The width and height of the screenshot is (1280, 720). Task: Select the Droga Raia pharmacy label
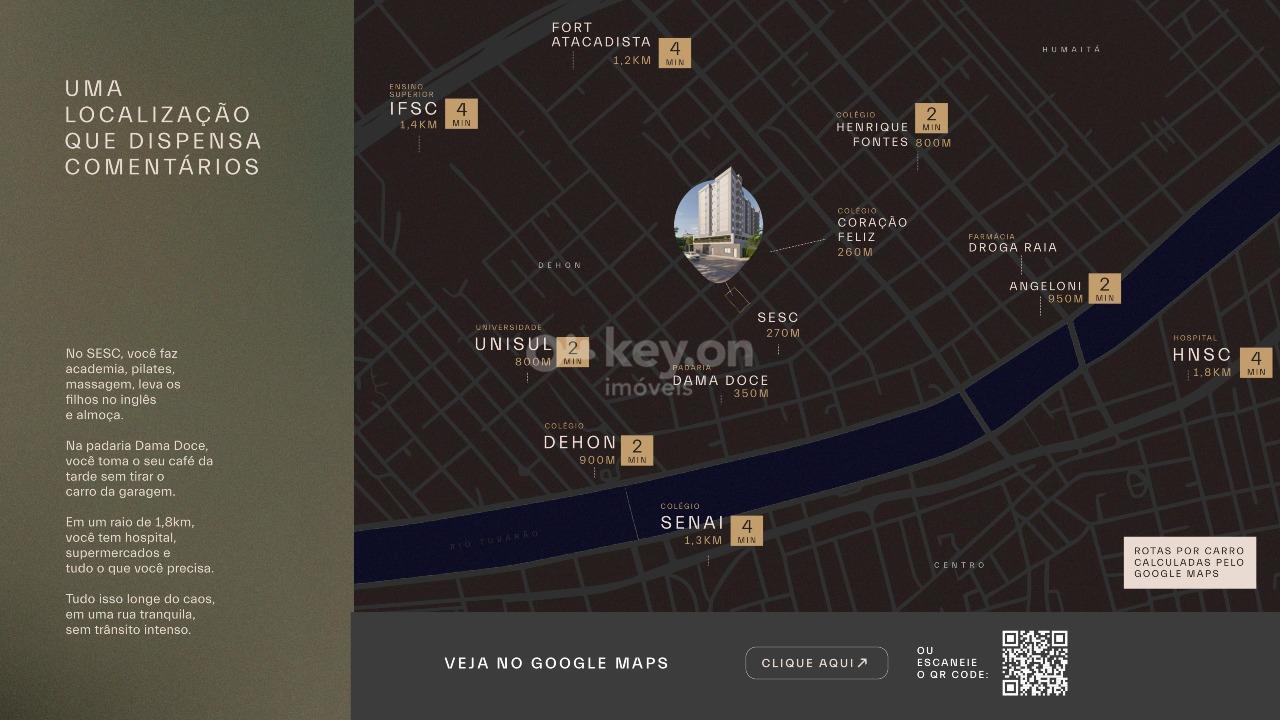[x=1012, y=246]
